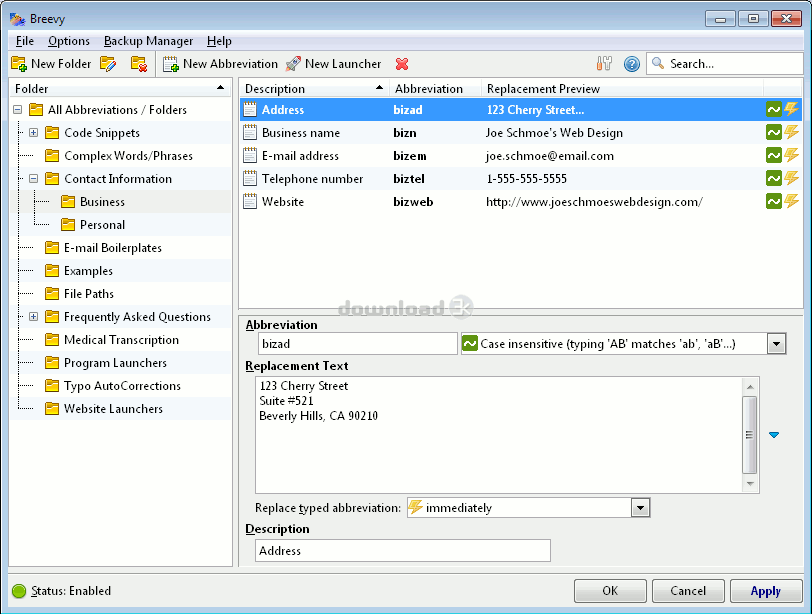
Task: Click inside the Replacement Text area
Action: (499, 435)
